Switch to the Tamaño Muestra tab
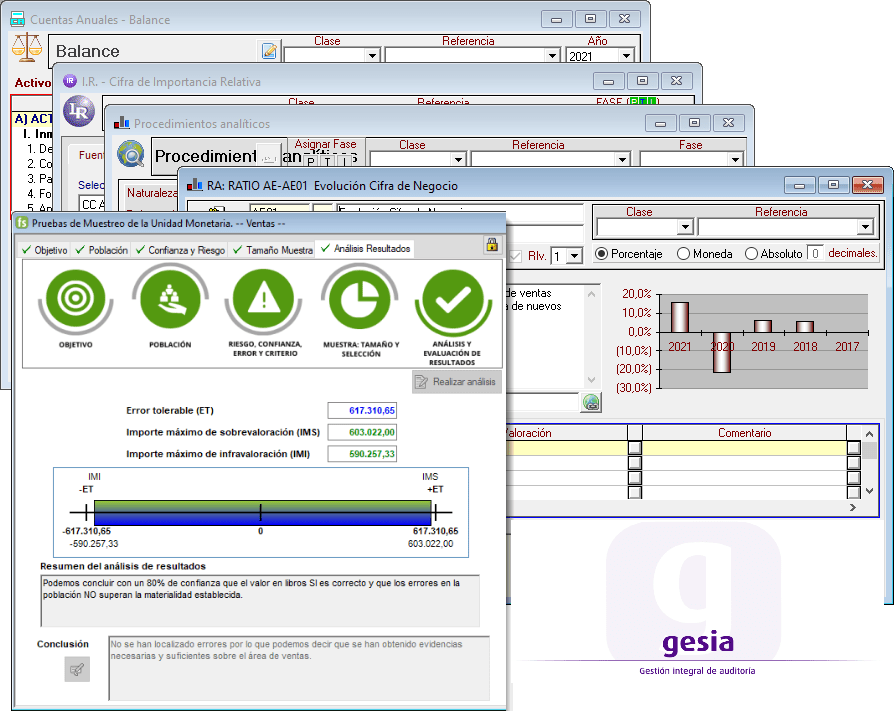The height and width of the screenshot is (711, 894). pos(273,249)
